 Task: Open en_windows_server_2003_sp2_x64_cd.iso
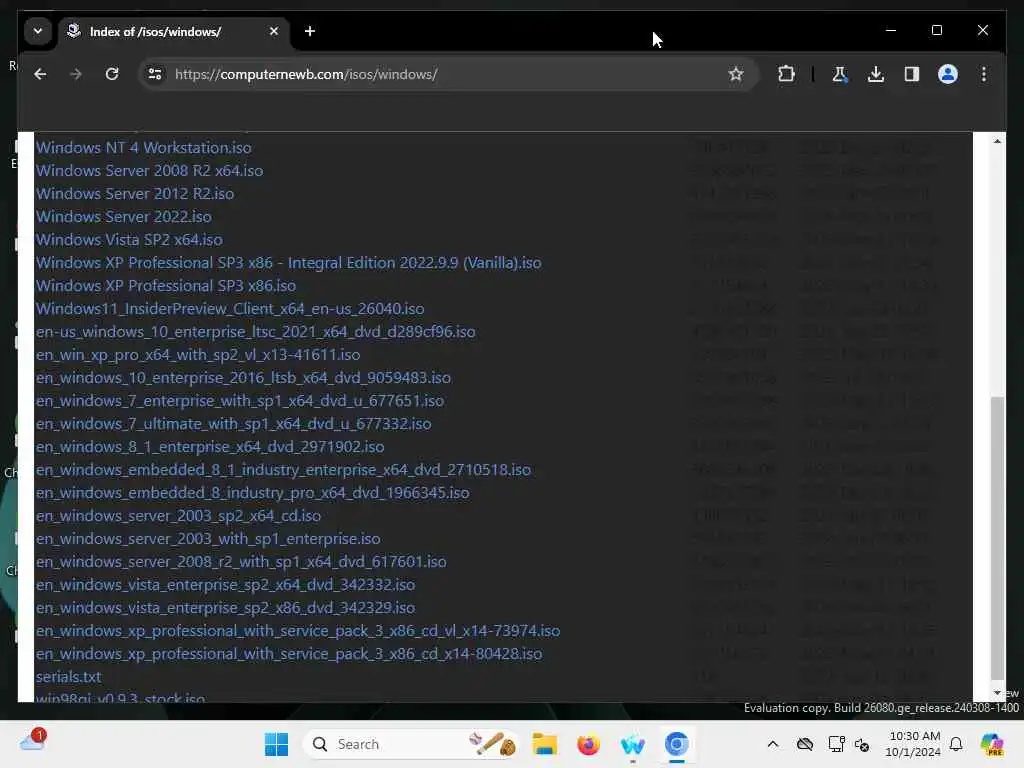(x=178, y=515)
